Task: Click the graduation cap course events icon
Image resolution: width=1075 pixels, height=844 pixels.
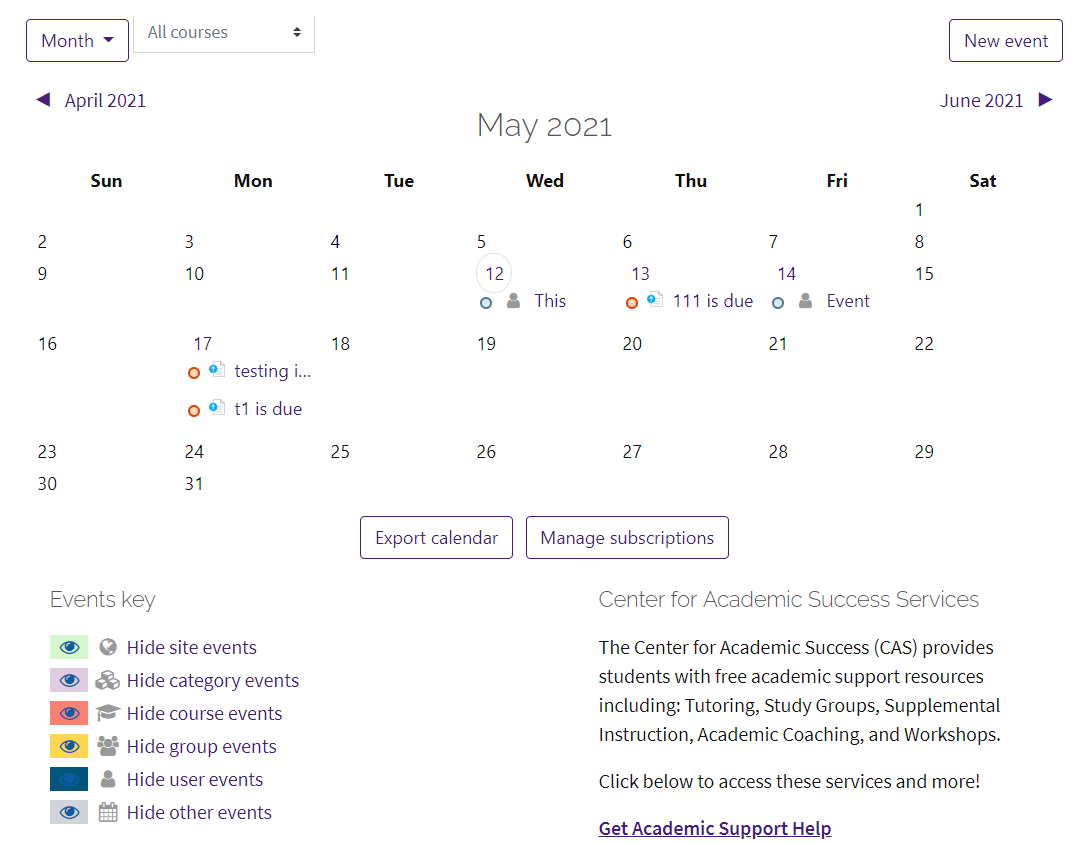Action: point(107,713)
